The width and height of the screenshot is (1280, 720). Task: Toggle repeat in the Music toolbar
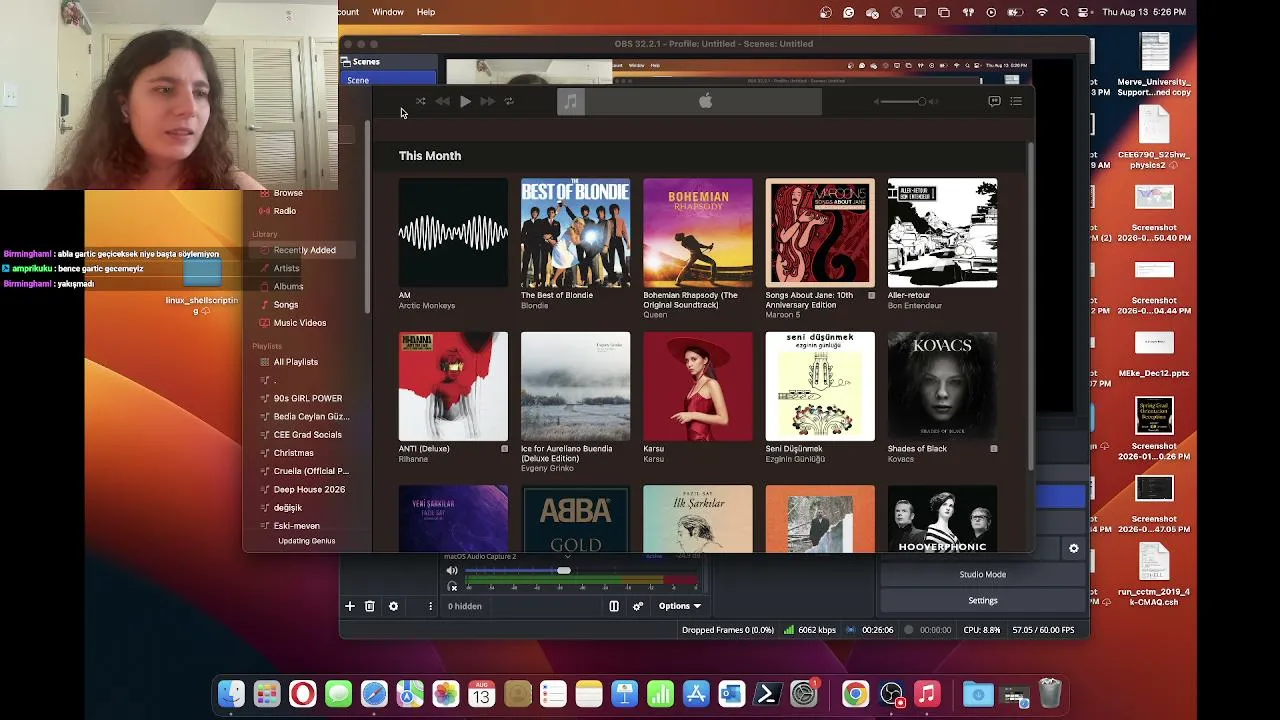509,101
